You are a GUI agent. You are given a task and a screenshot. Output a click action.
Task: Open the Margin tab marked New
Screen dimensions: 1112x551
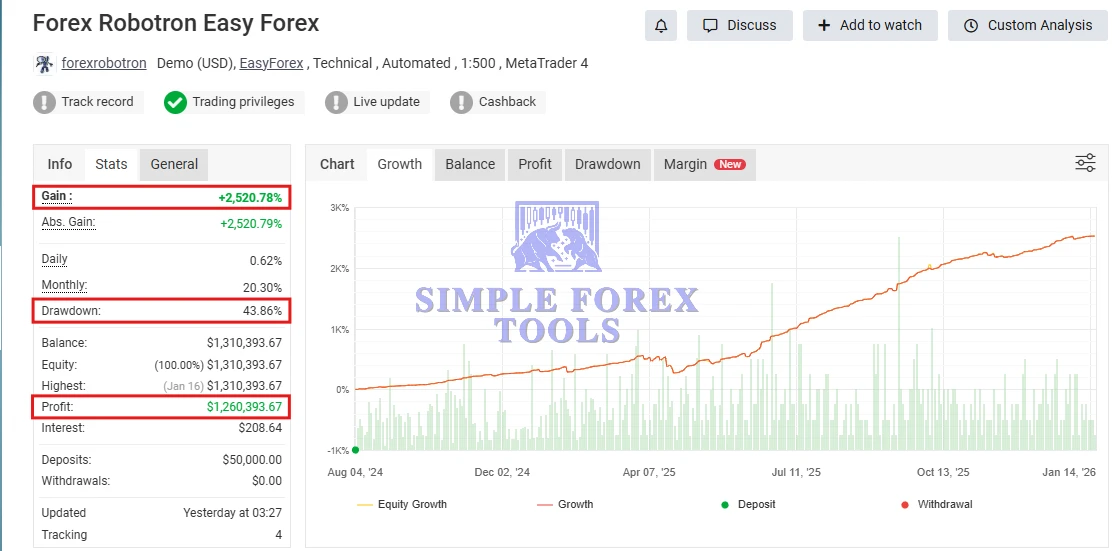pos(704,164)
